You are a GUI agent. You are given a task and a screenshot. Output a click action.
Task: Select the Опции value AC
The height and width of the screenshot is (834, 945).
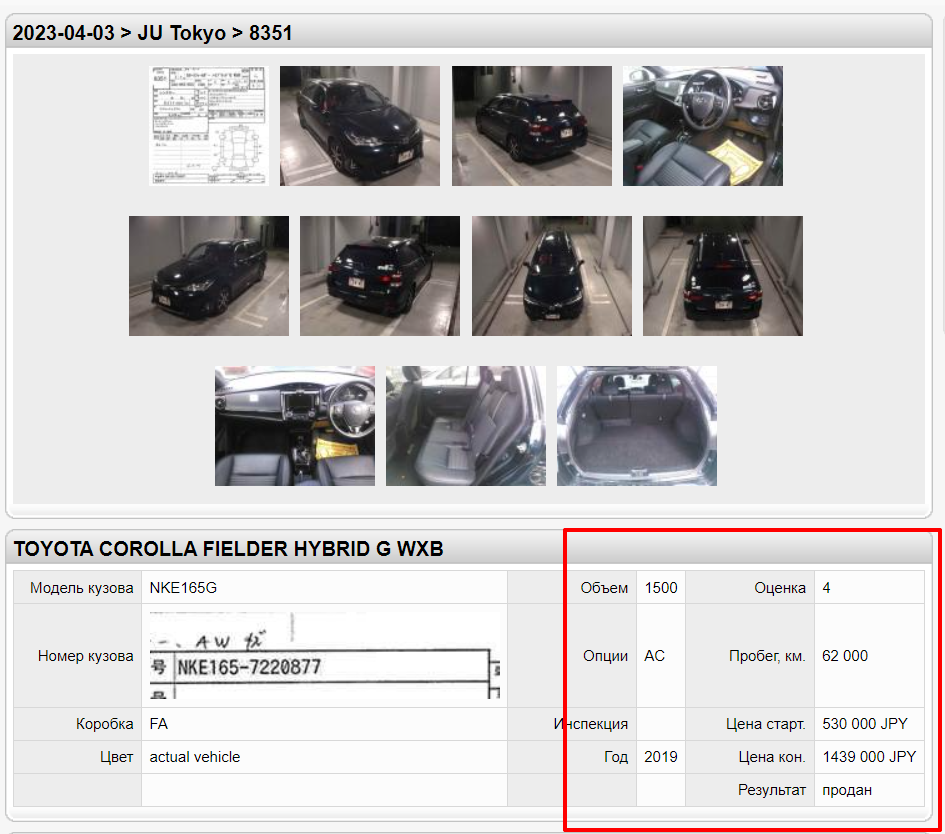pos(655,656)
